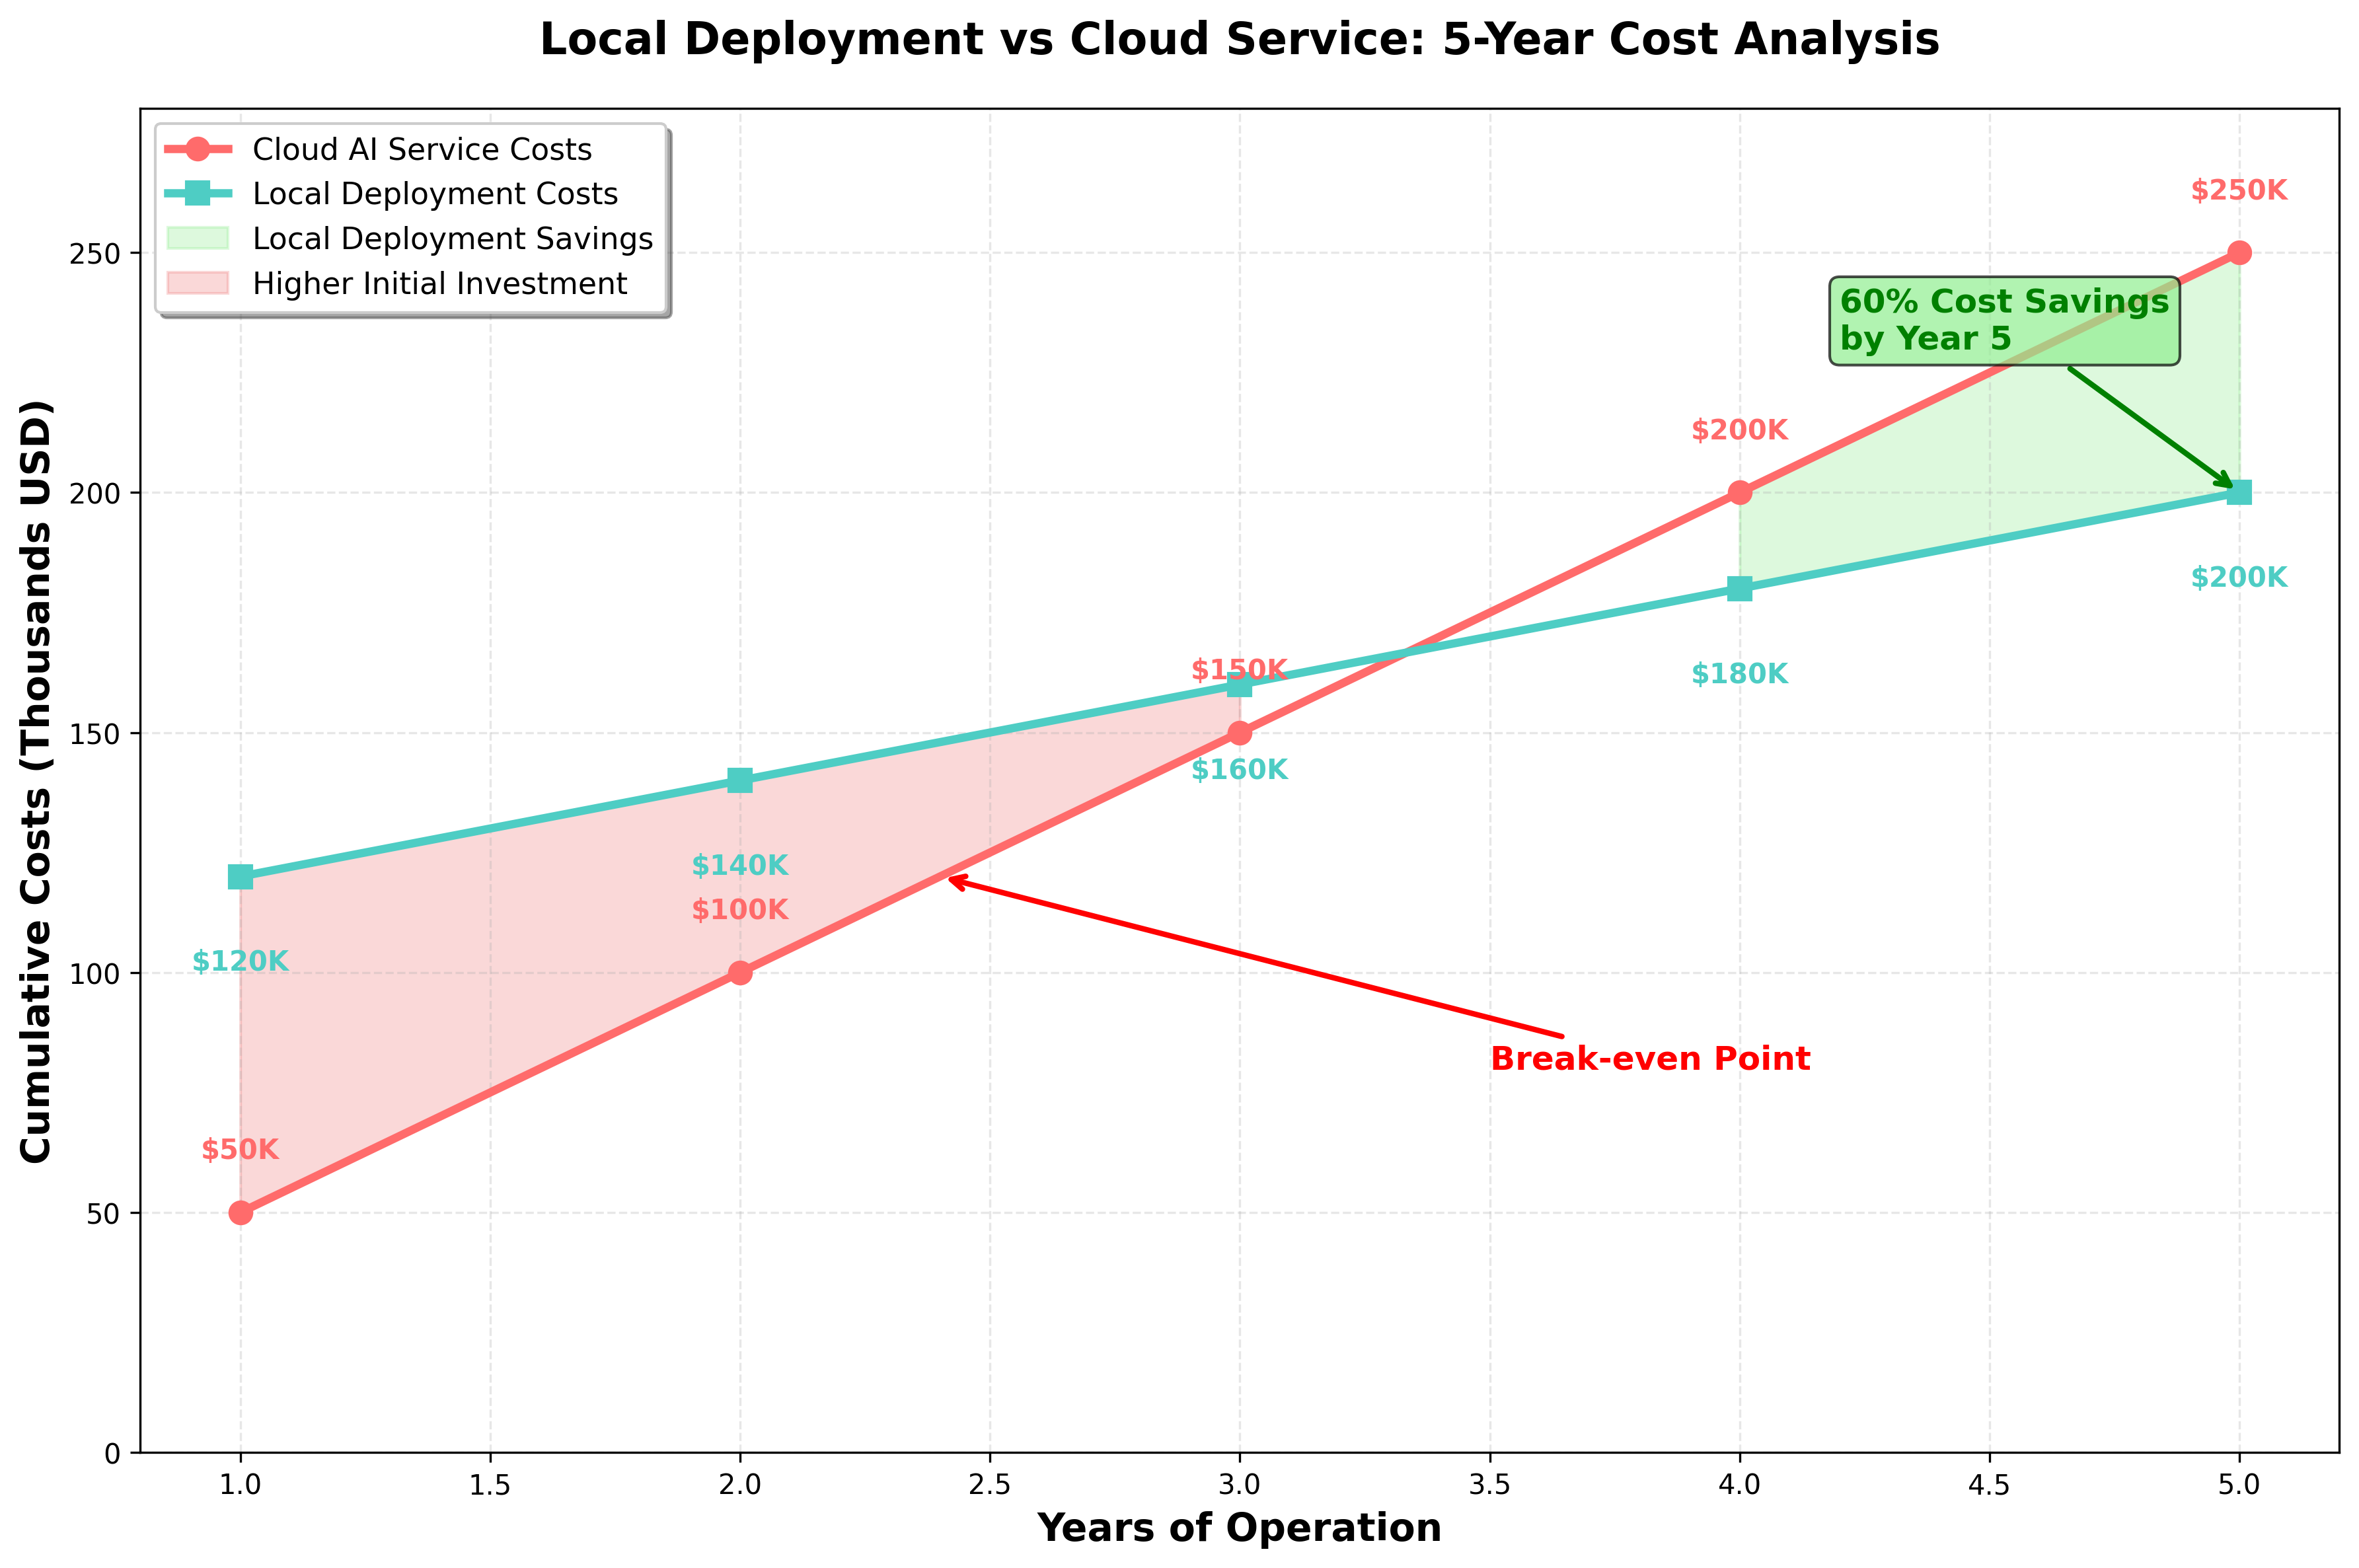Click the local cost square marker at year 2
This screenshot has width=2359, height=1568.
(x=740, y=780)
